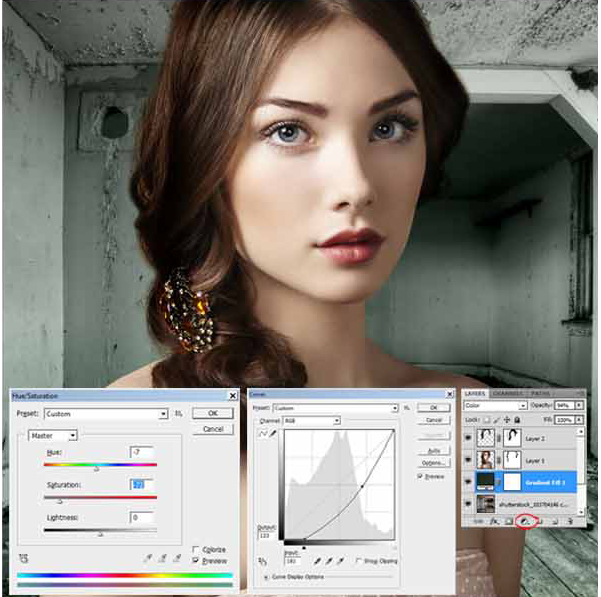Enable Show Clipping in Curves
Screen dimensions: 601x597
click(358, 561)
